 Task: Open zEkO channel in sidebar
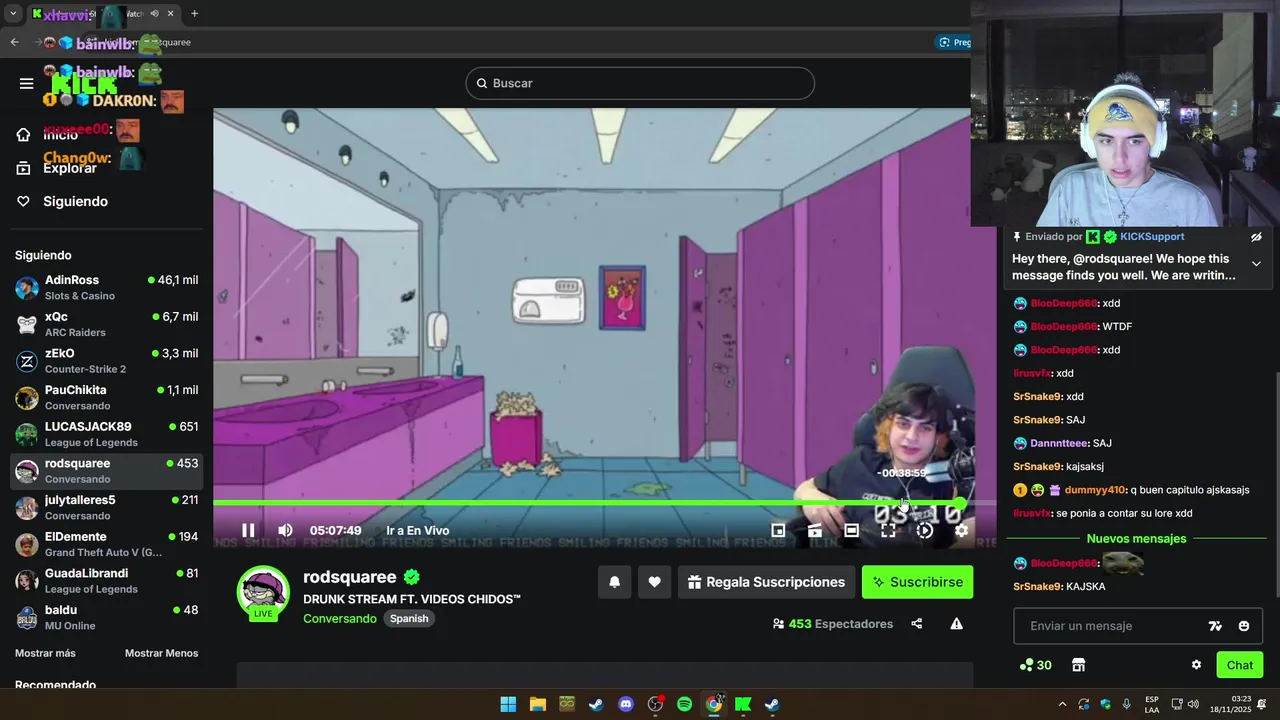pyautogui.click(x=106, y=361)
